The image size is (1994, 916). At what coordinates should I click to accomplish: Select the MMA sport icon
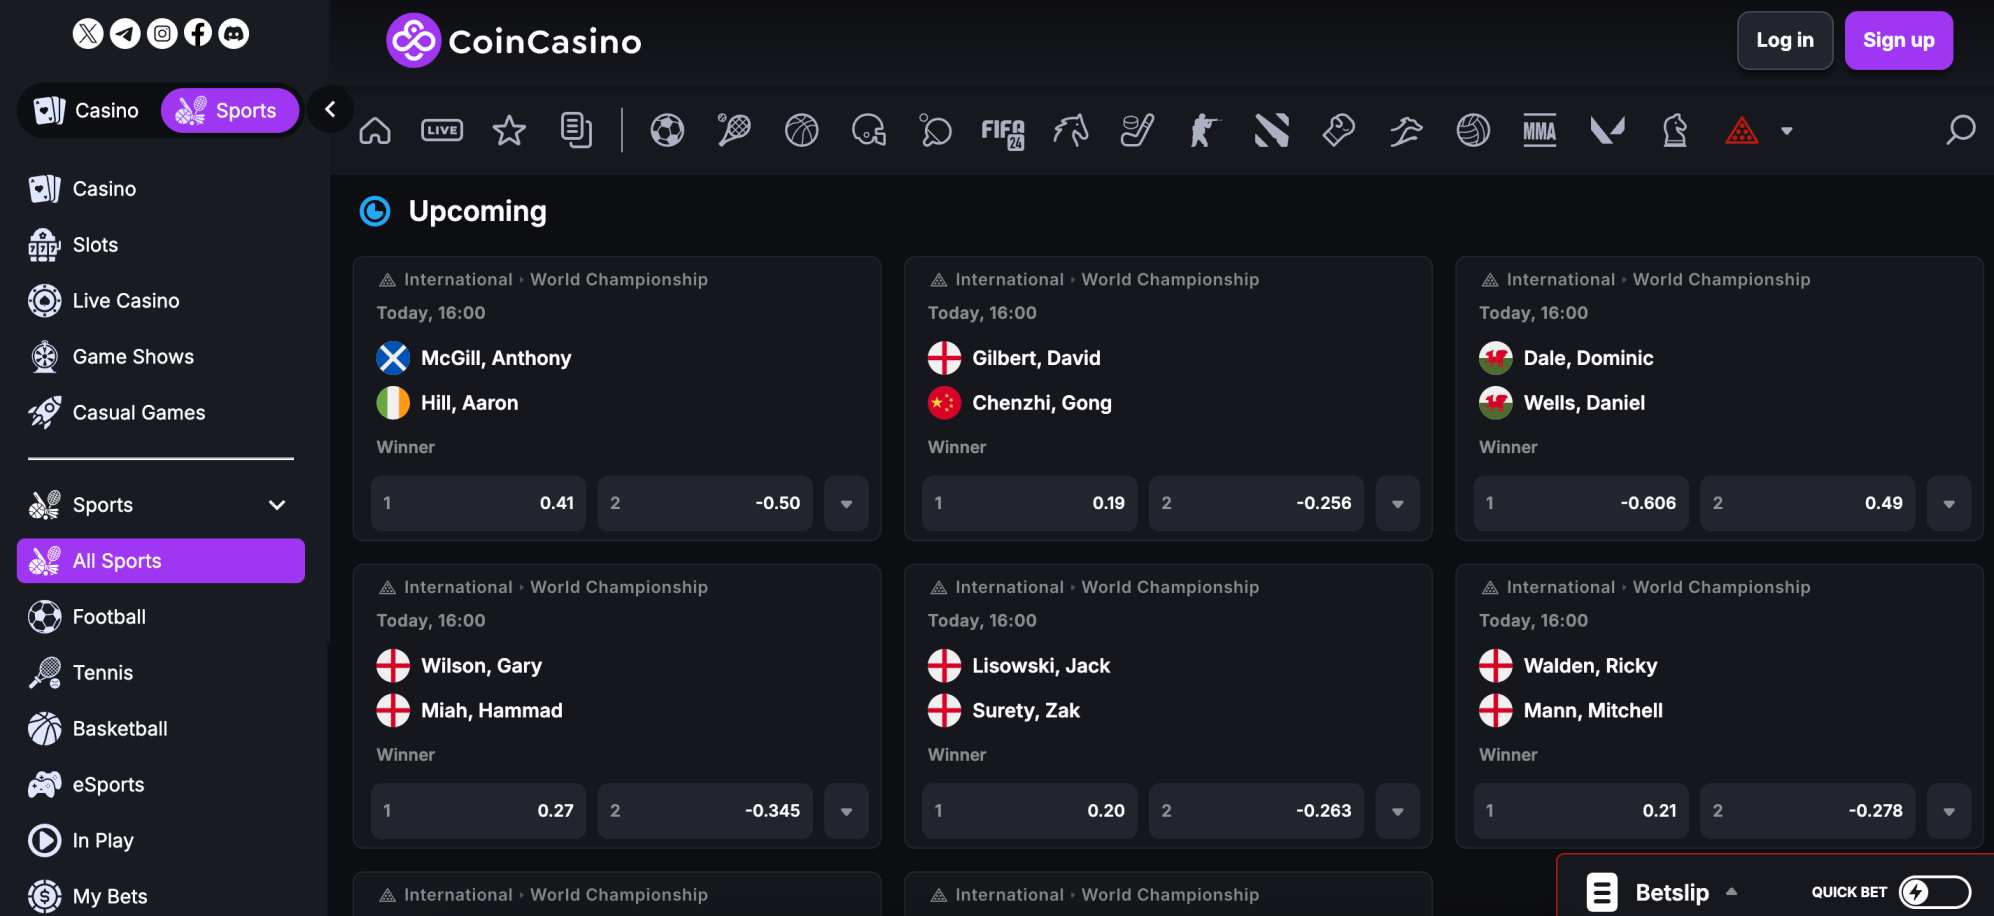1539,131
